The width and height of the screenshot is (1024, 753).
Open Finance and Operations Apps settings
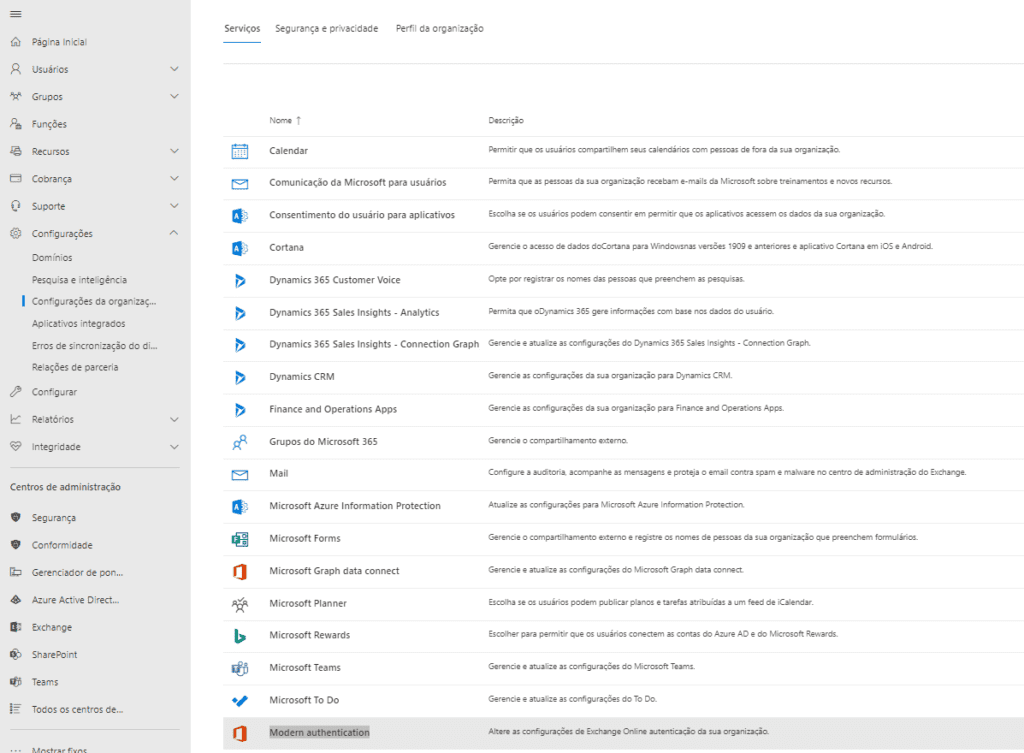[332, 409]
